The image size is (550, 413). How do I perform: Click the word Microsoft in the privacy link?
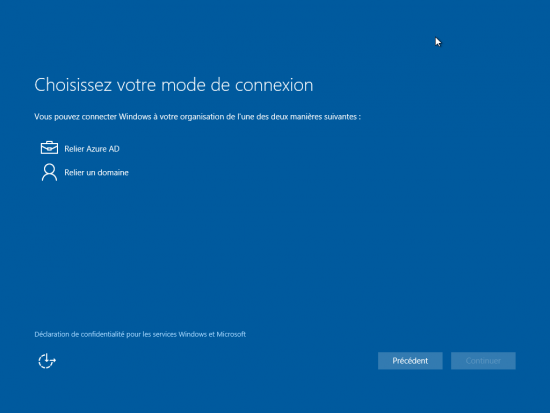(x=231, y=334)
